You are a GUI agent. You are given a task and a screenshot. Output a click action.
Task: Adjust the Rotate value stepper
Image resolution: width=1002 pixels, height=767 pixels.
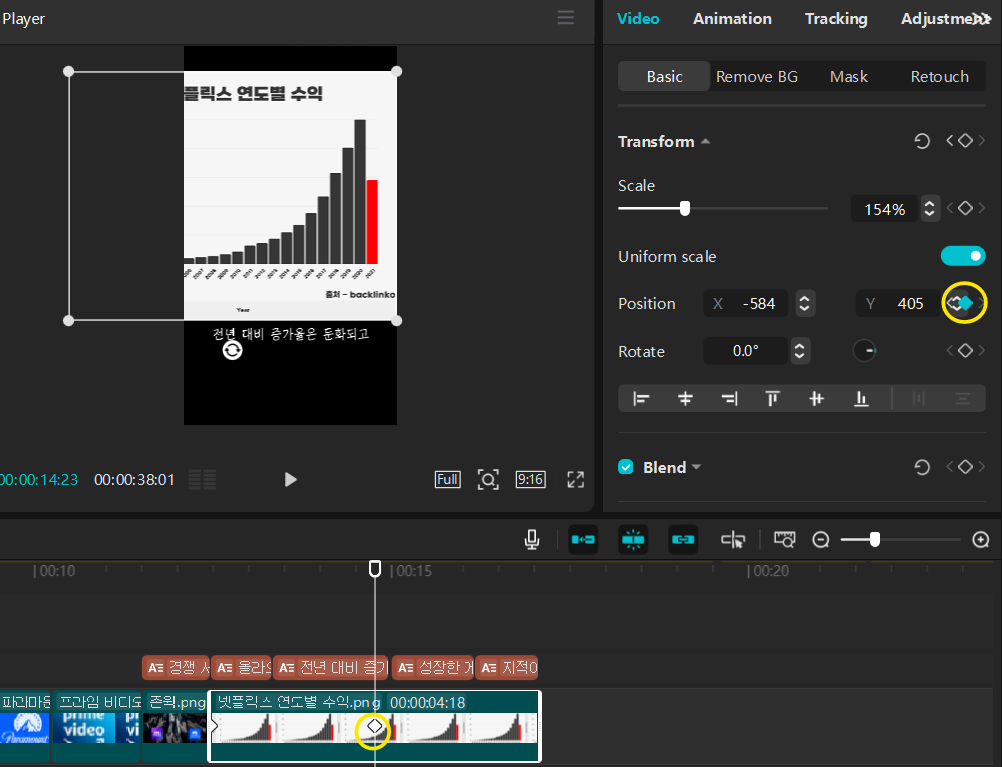(x=799, y=351)
